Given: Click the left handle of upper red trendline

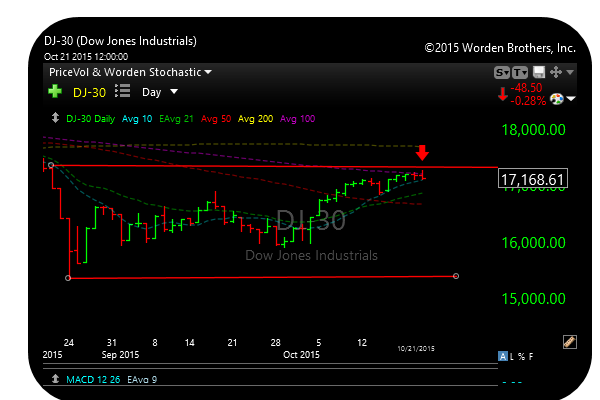Looking at the screenshot, I should pyautogui.click(x=51, y=165).
